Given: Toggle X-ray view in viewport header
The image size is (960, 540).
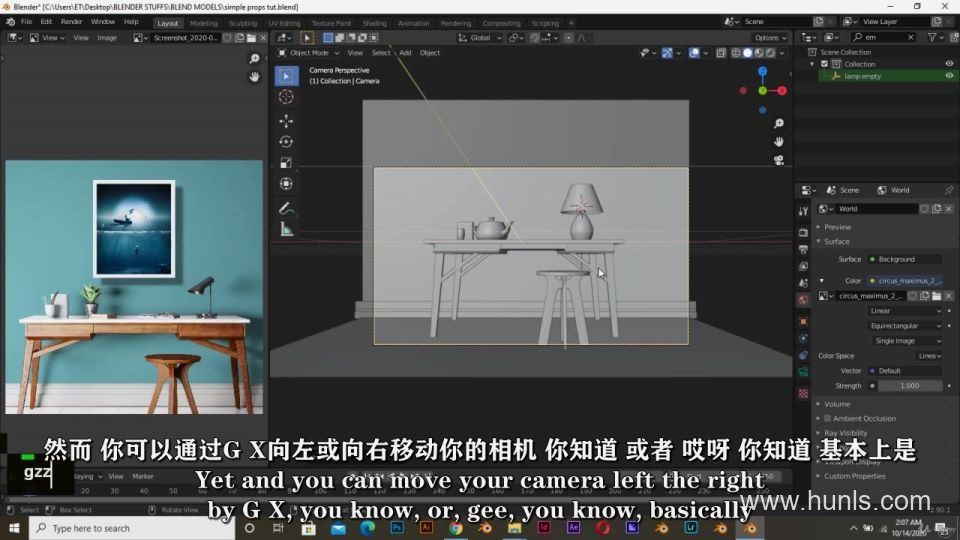Looking at the screenshot, I should point(721,53).
